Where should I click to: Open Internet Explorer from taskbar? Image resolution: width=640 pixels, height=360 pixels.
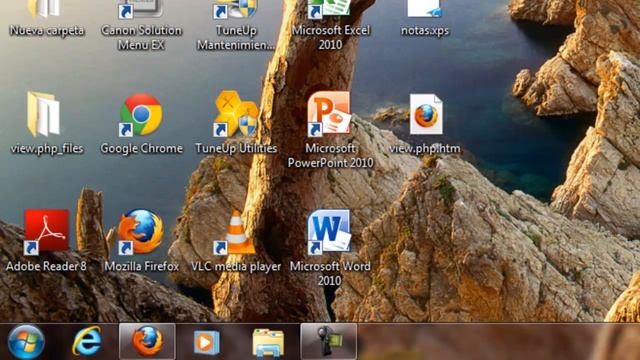[x=87, y=341]
